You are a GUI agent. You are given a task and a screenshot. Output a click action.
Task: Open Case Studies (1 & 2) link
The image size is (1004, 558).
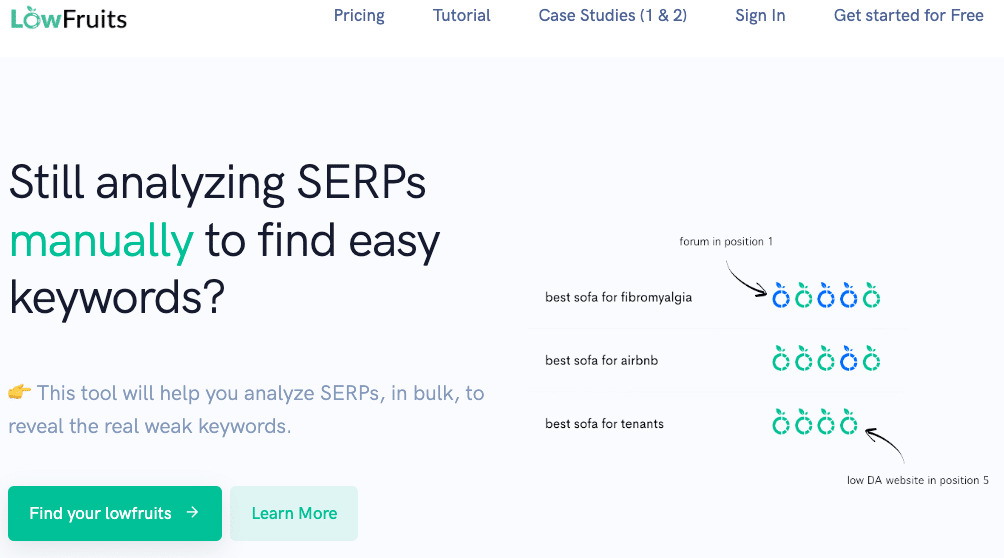coord(612,15)
